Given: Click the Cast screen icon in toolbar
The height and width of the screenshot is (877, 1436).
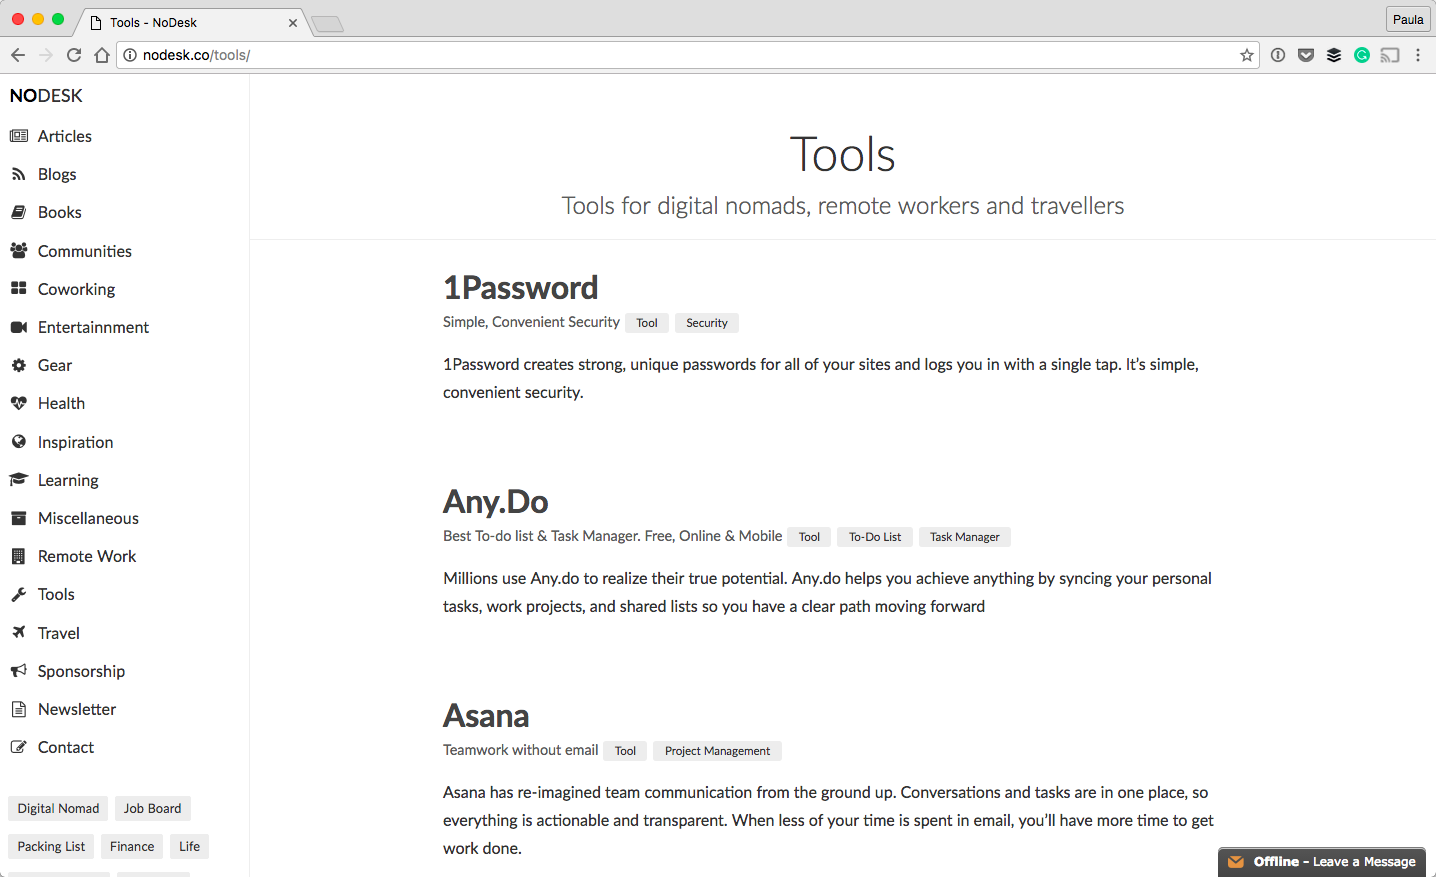Looking at the screenshot, I should (x=1390, y=55).
